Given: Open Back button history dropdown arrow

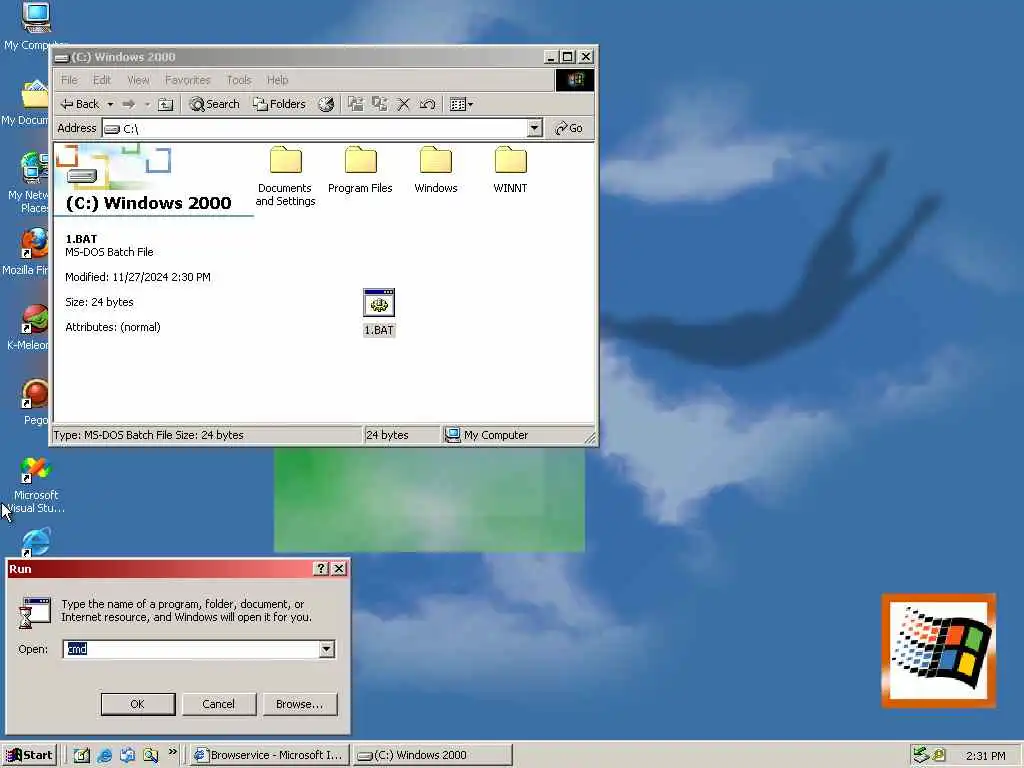Looking at the screenshot, I should pos(110,104).
